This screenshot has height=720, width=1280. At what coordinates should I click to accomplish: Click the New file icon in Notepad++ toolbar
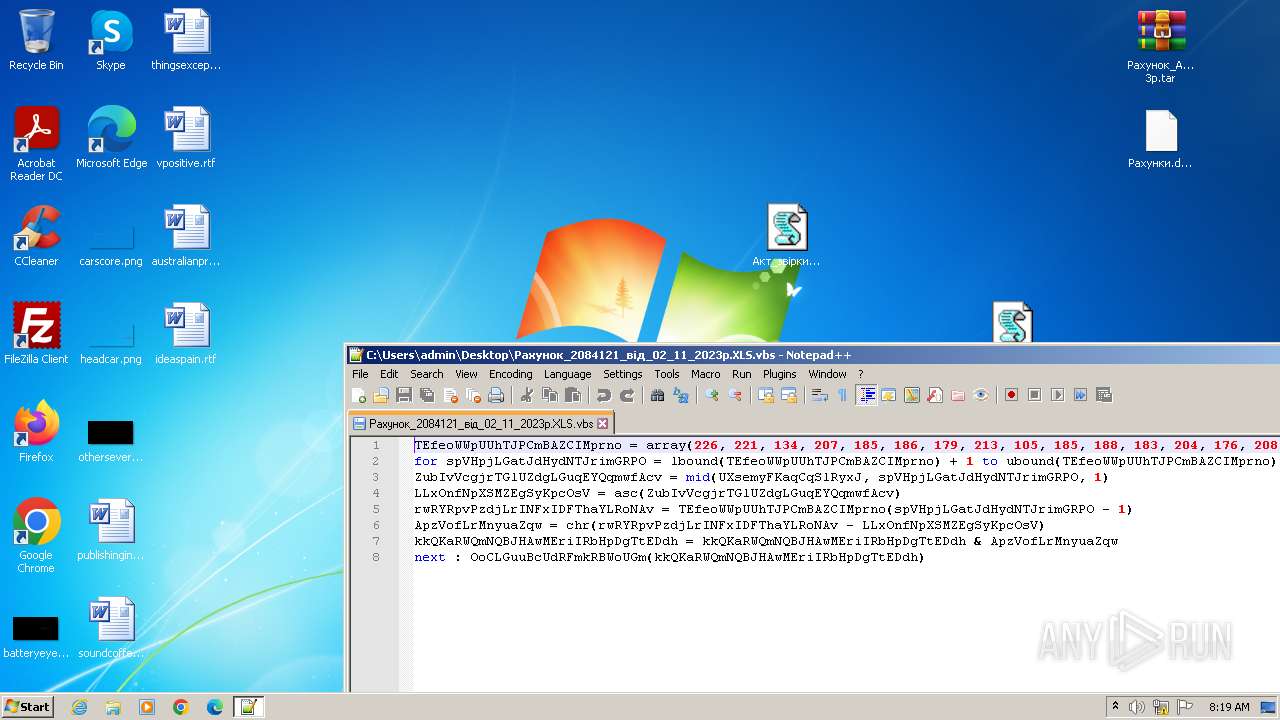[x=358, y=395]
